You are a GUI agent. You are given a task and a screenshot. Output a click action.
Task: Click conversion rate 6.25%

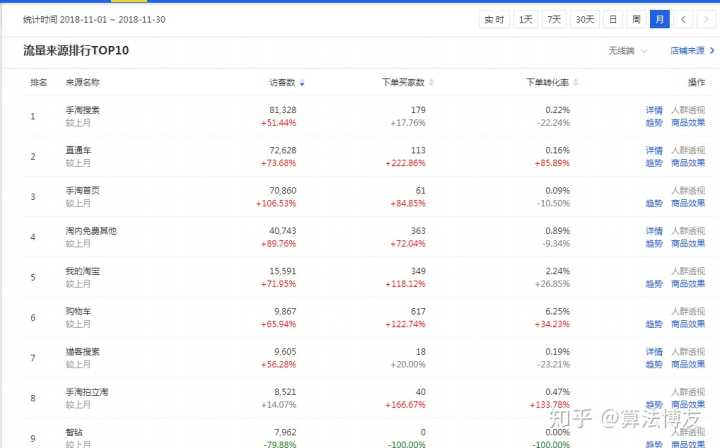(557, 311)
